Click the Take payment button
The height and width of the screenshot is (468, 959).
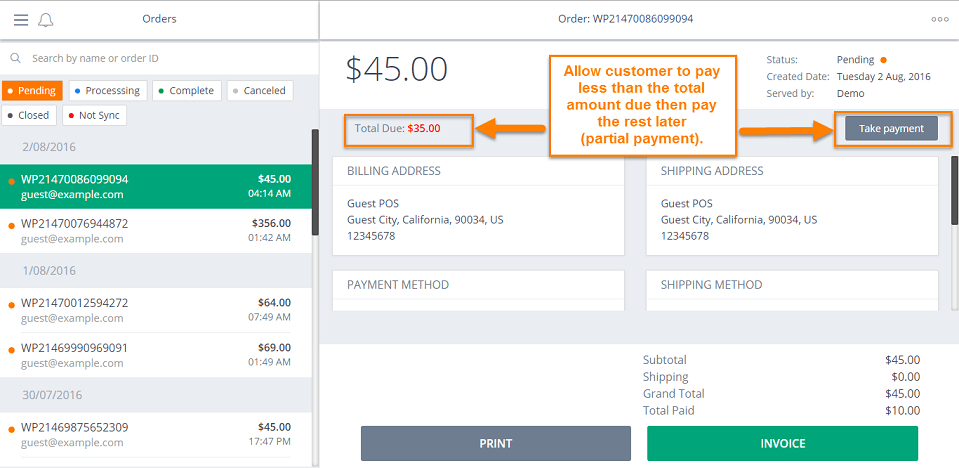[x=890, y=128]
